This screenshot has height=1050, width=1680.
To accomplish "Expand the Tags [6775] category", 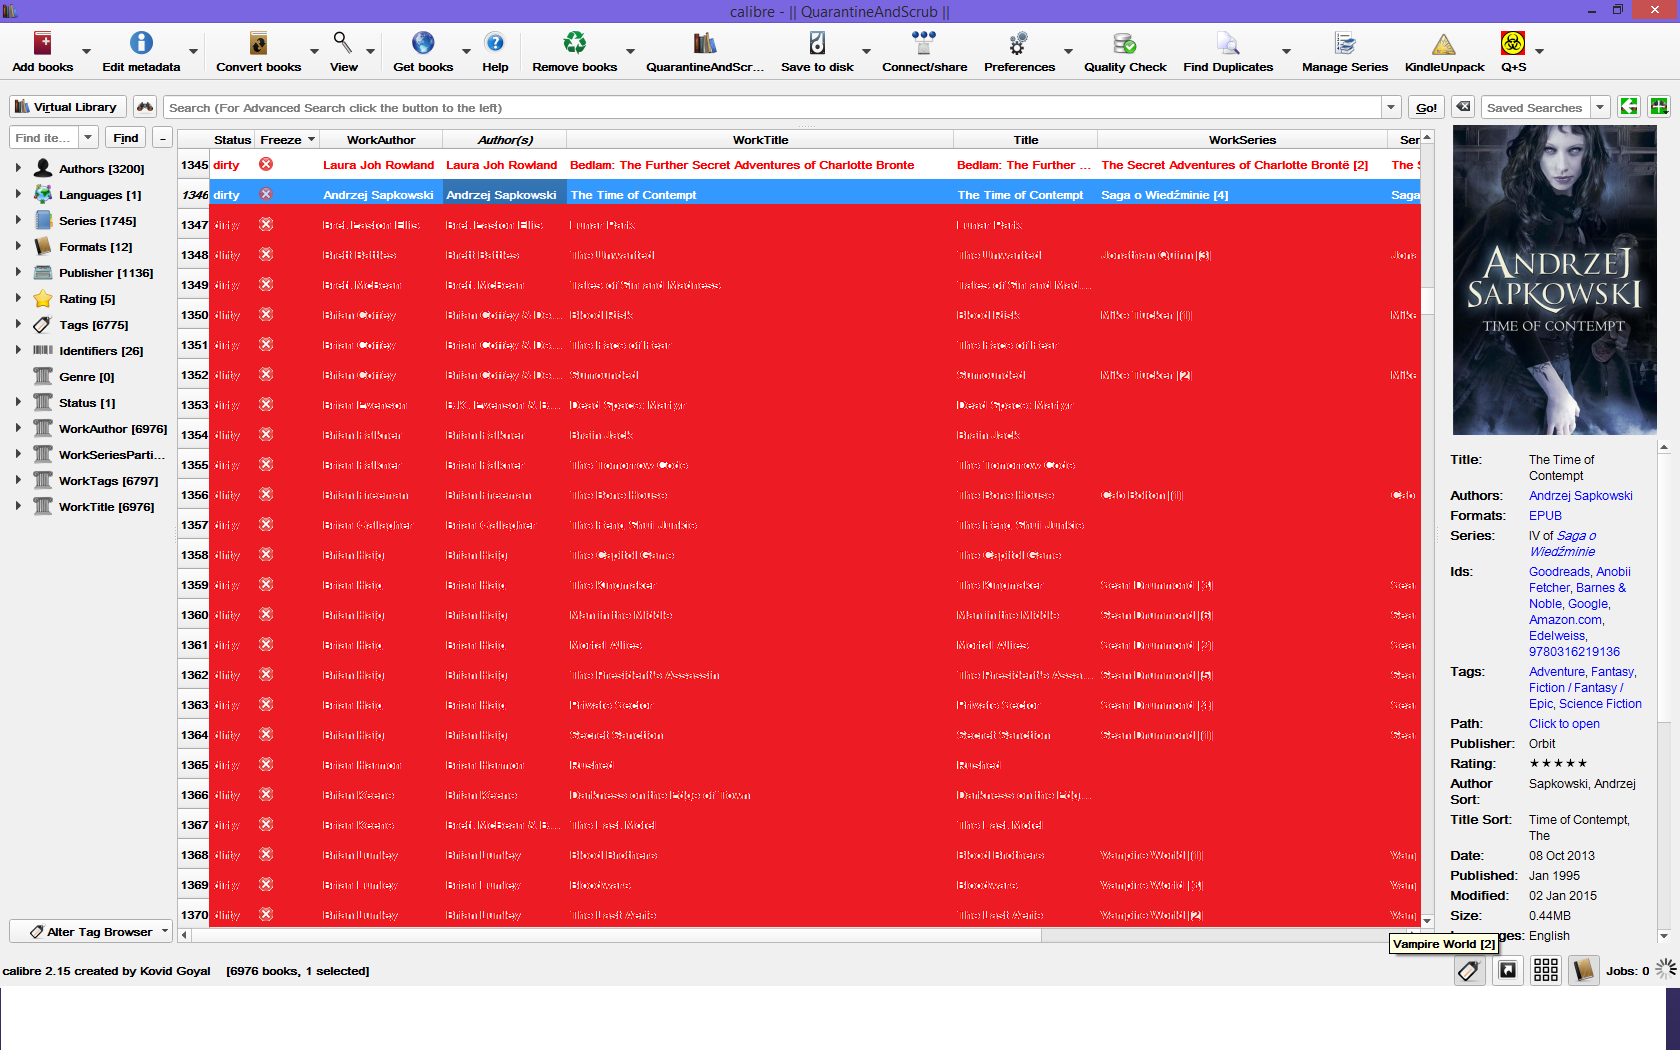I will (x=18, y=324).
